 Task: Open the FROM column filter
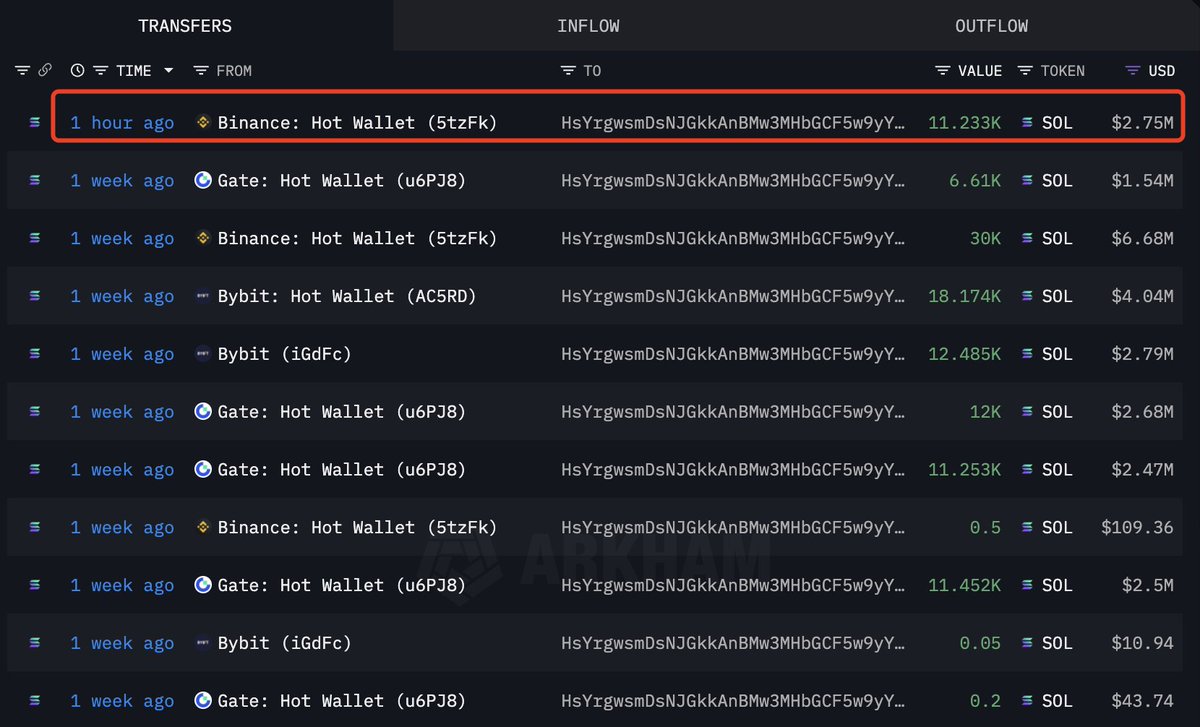(200, 71)
